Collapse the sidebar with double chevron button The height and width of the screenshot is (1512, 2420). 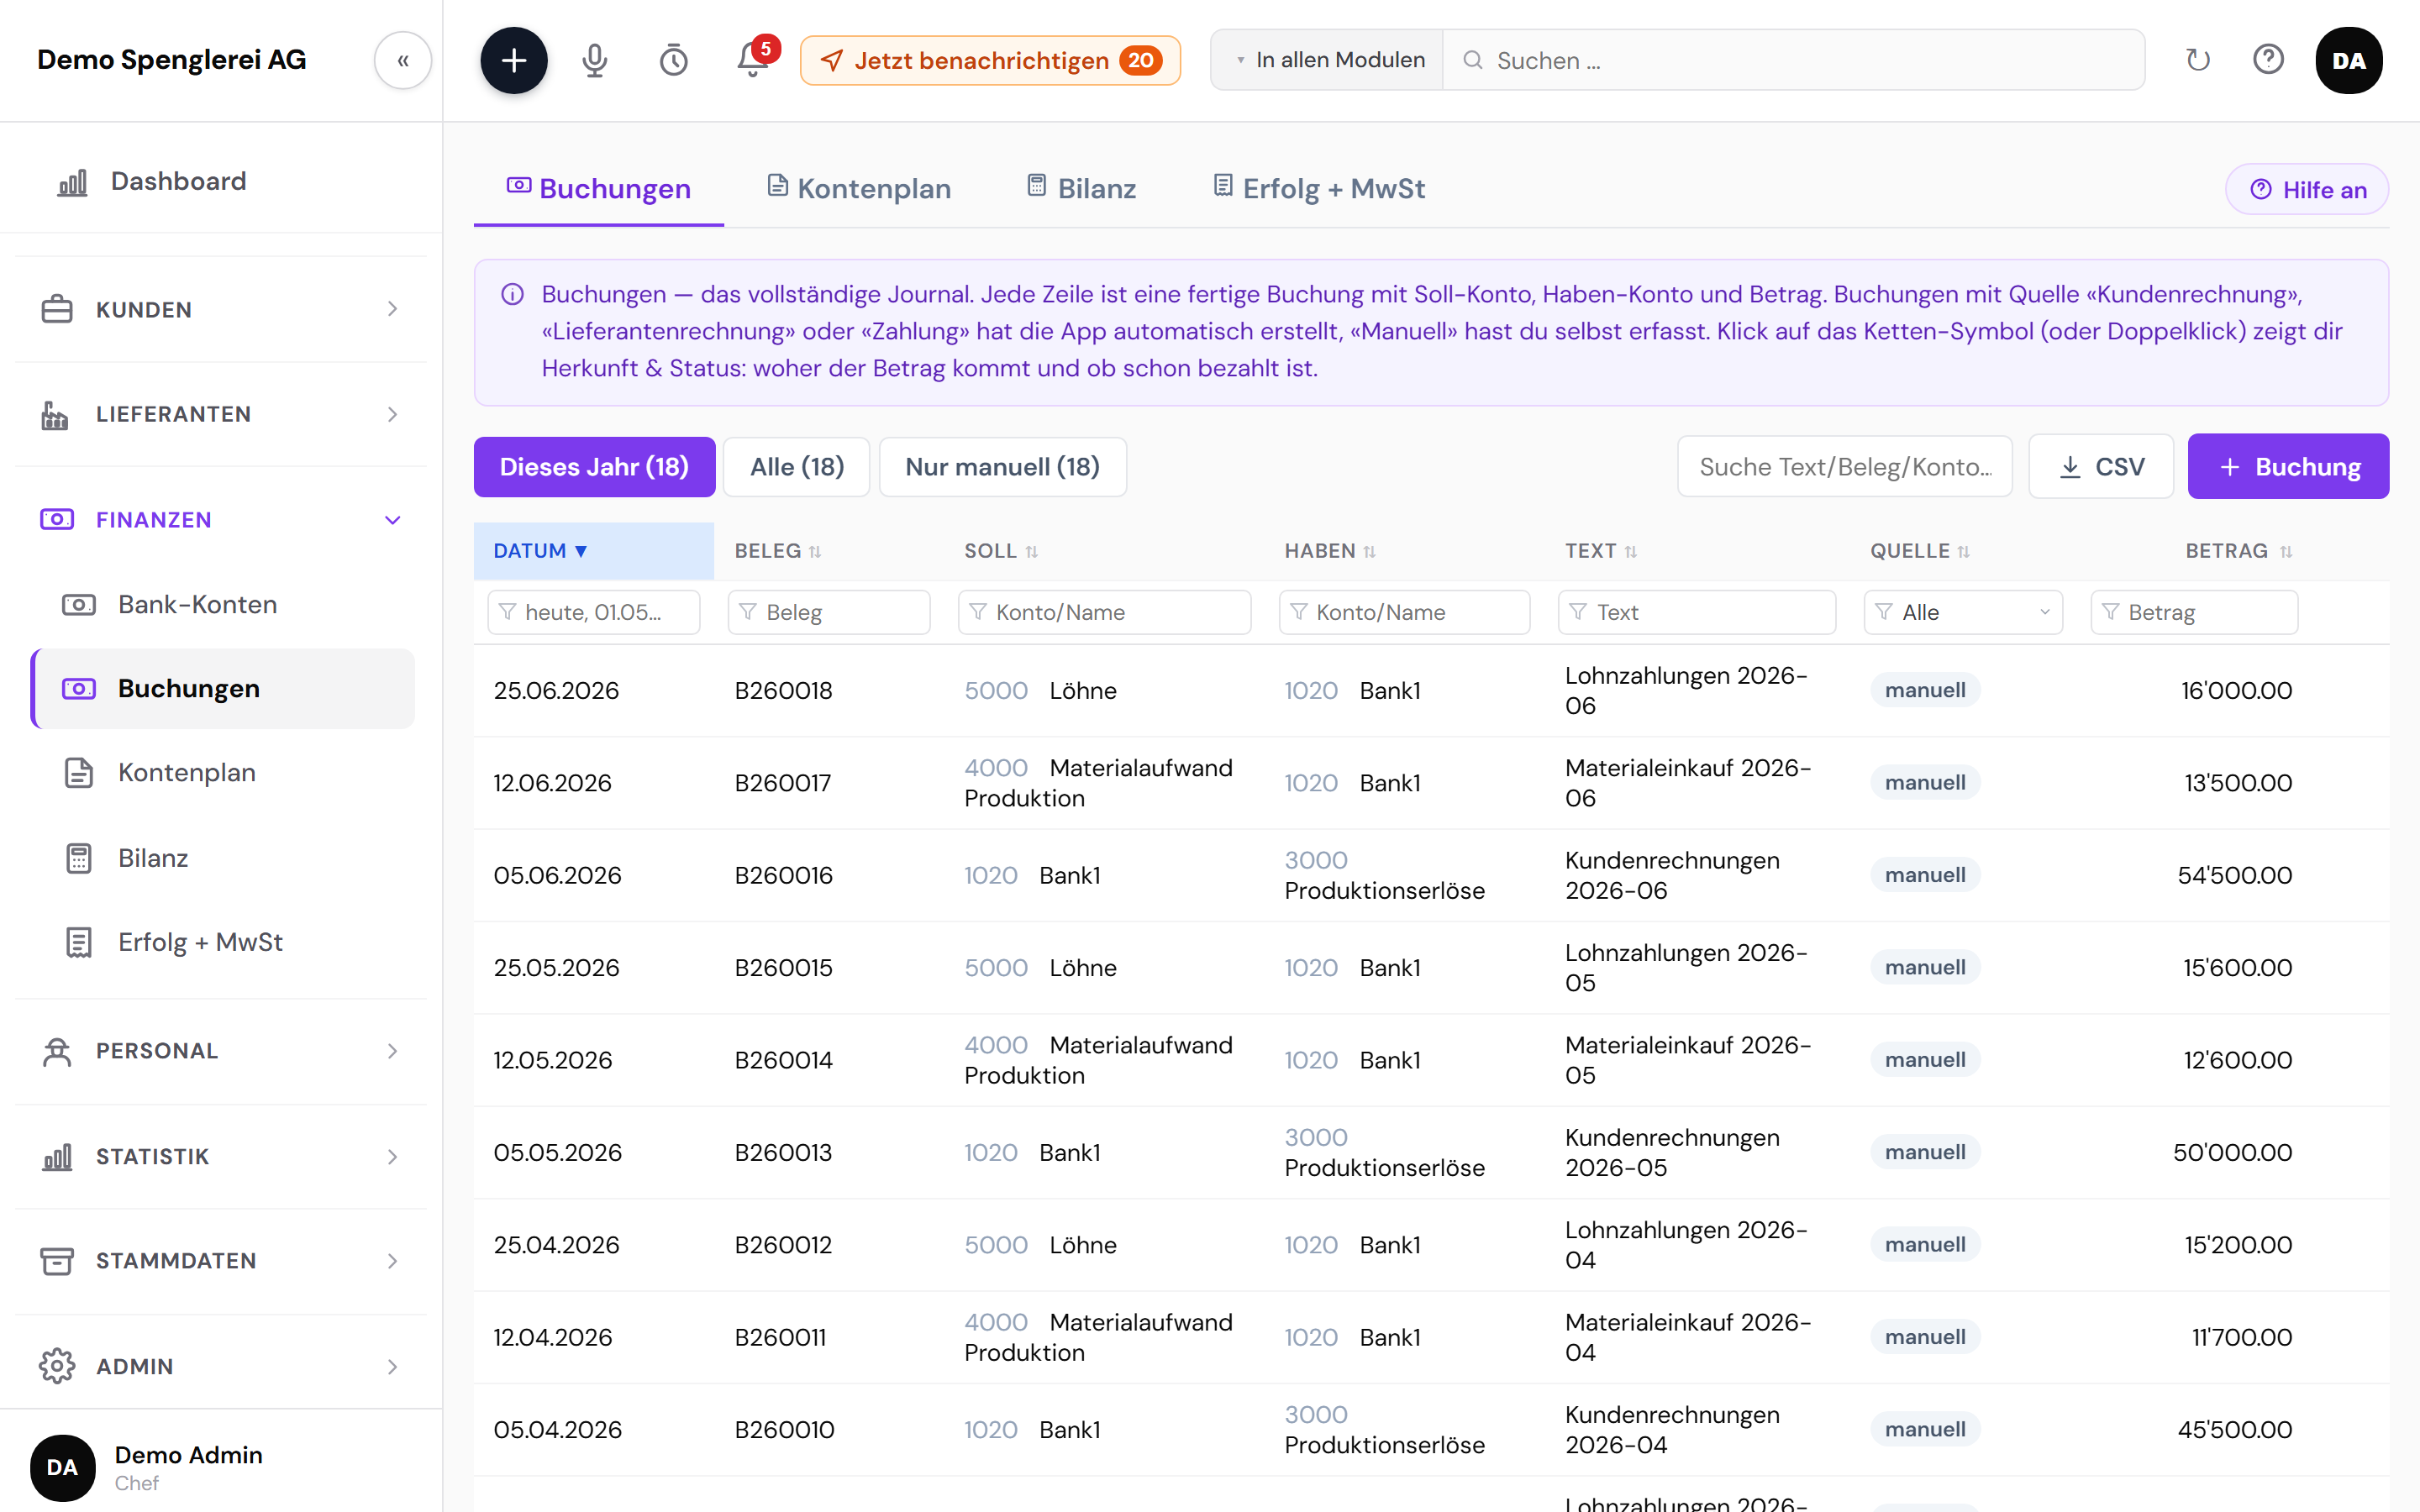(x=403, y=60)
